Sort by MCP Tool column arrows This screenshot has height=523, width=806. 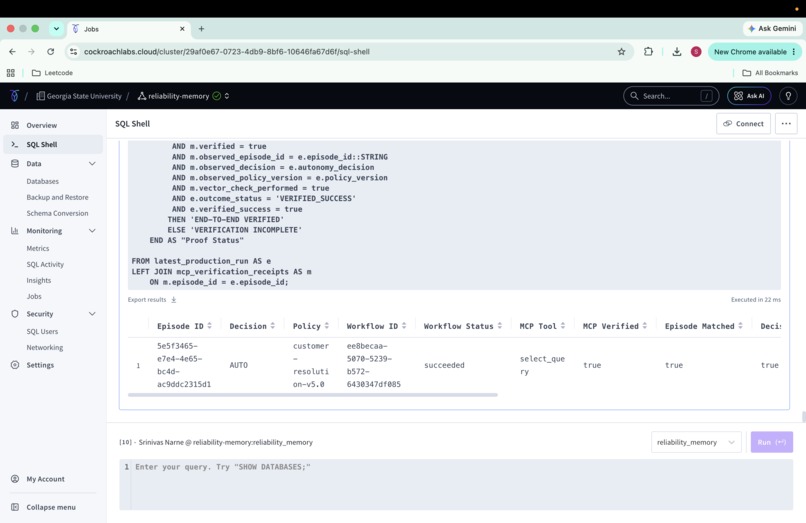[563, 326]
